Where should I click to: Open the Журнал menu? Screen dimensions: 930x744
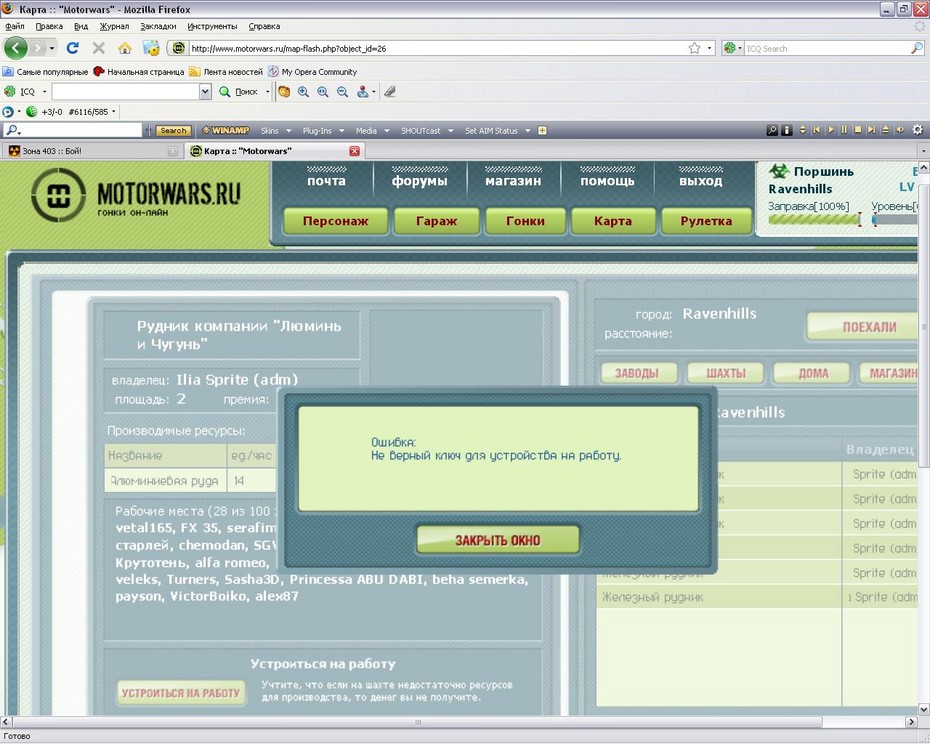[x=114, y=26]
